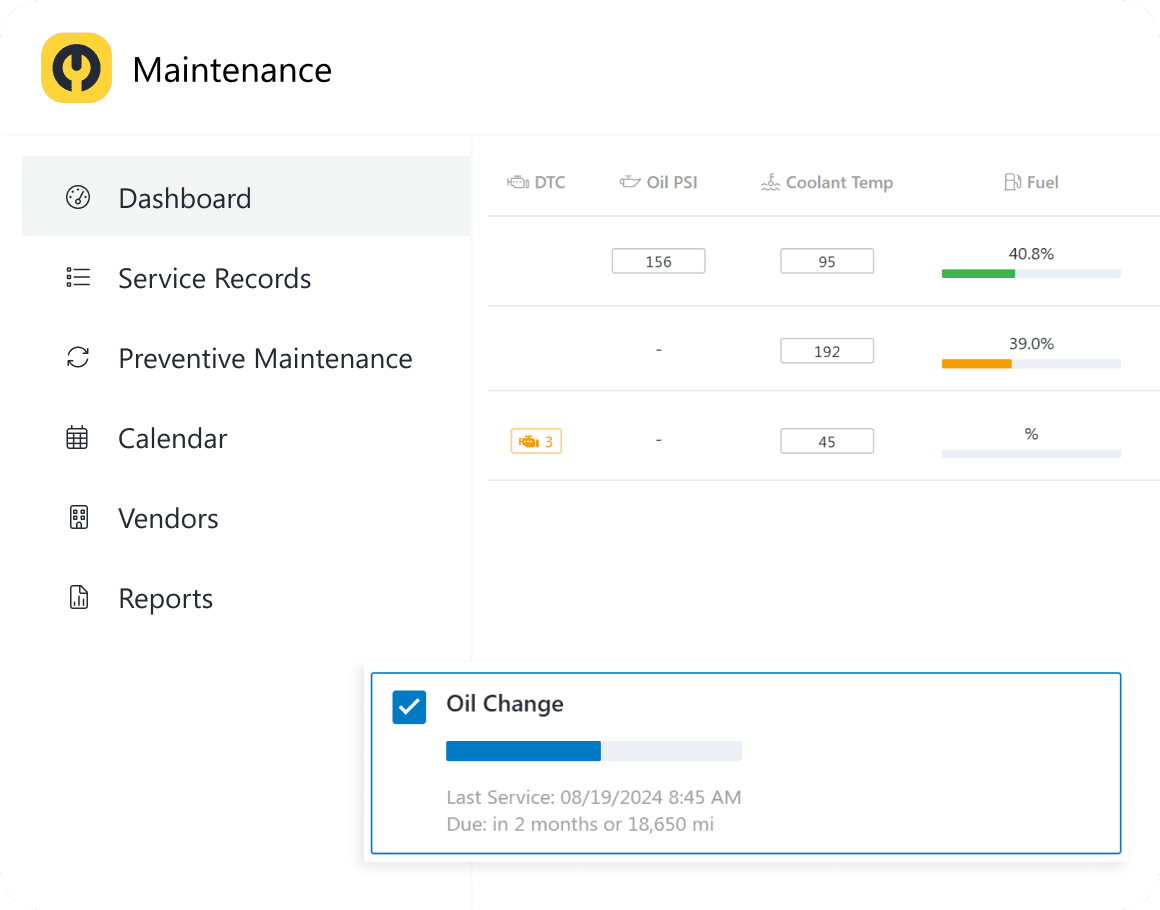Click the Preventive Maintenance refresh icon
Viewport: 1160px width, 910px height.
78,357
